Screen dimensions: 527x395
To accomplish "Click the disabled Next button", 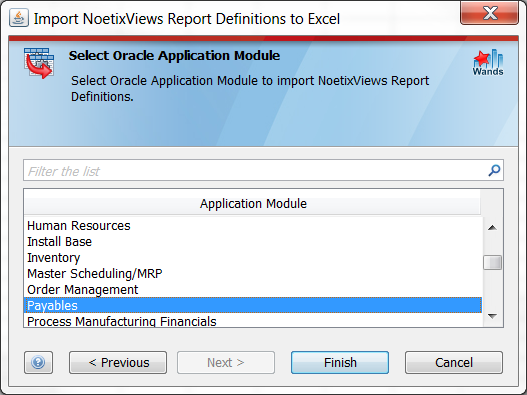I will point(226,362).
